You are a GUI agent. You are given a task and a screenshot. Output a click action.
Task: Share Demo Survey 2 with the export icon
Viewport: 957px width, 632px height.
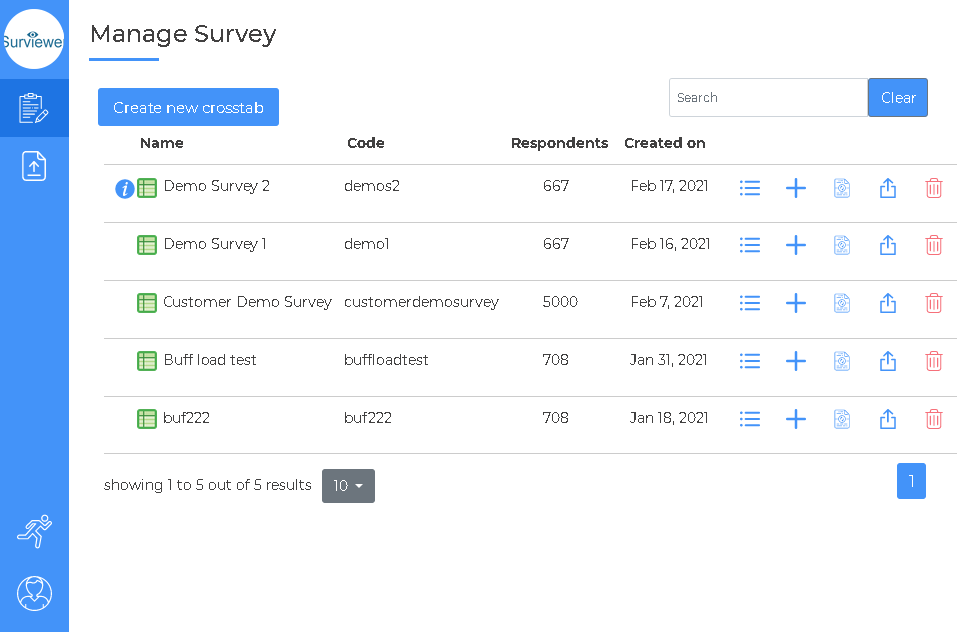tap(887, 188)
